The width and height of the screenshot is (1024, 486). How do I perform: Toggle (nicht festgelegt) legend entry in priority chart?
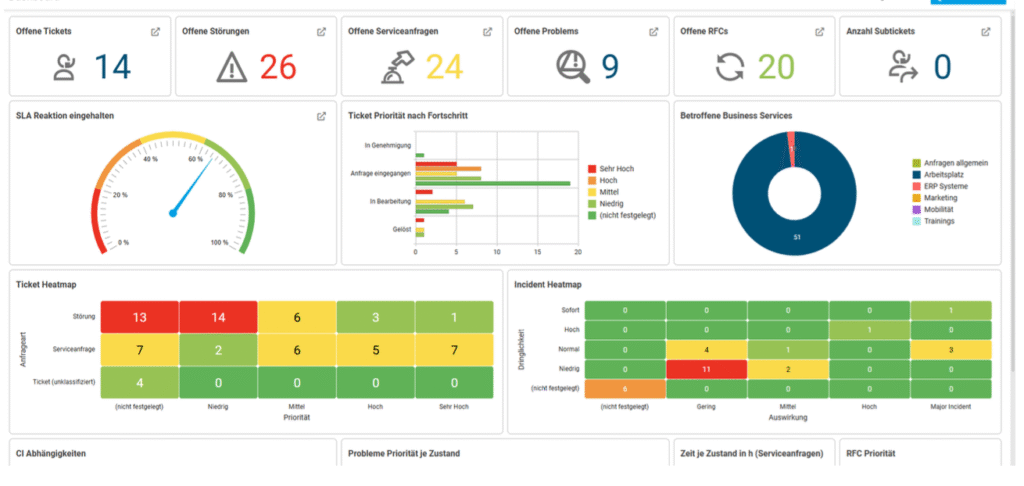point(622,216)
